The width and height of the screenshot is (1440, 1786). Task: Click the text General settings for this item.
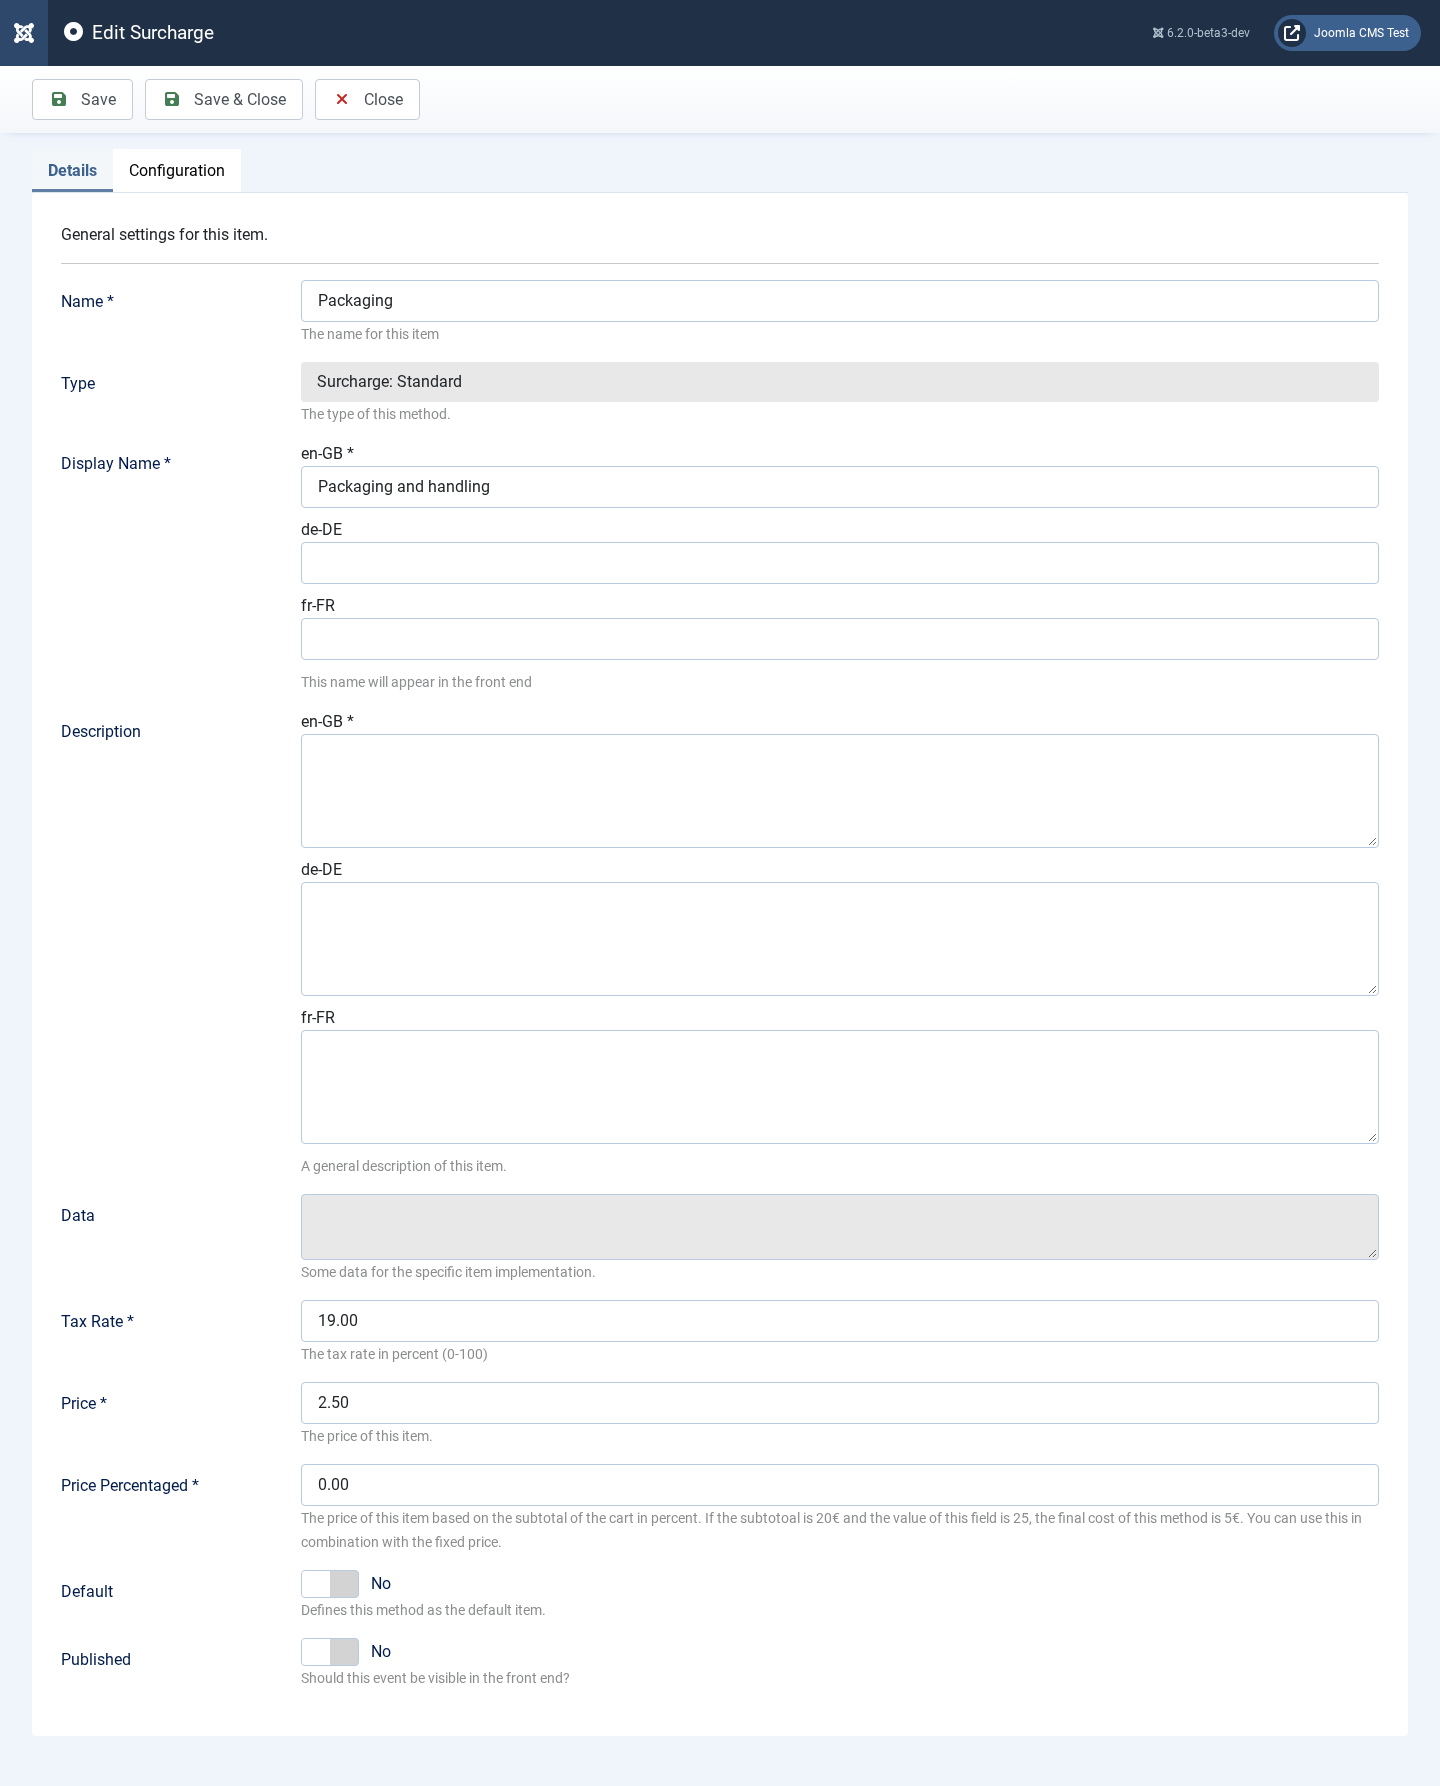(164, 235)
